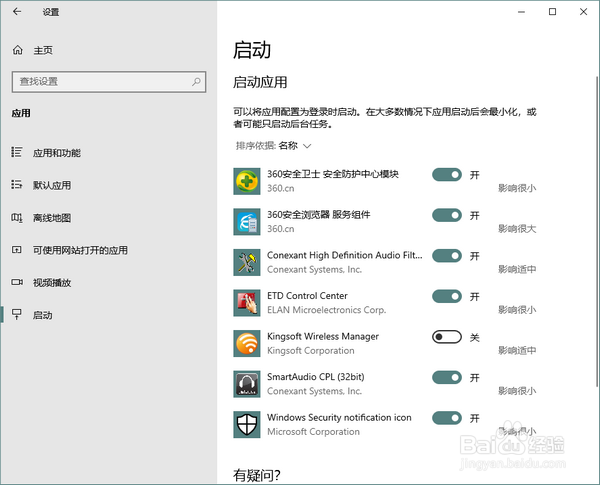Open 默认应用 settings page

click(x=52, y=185)
